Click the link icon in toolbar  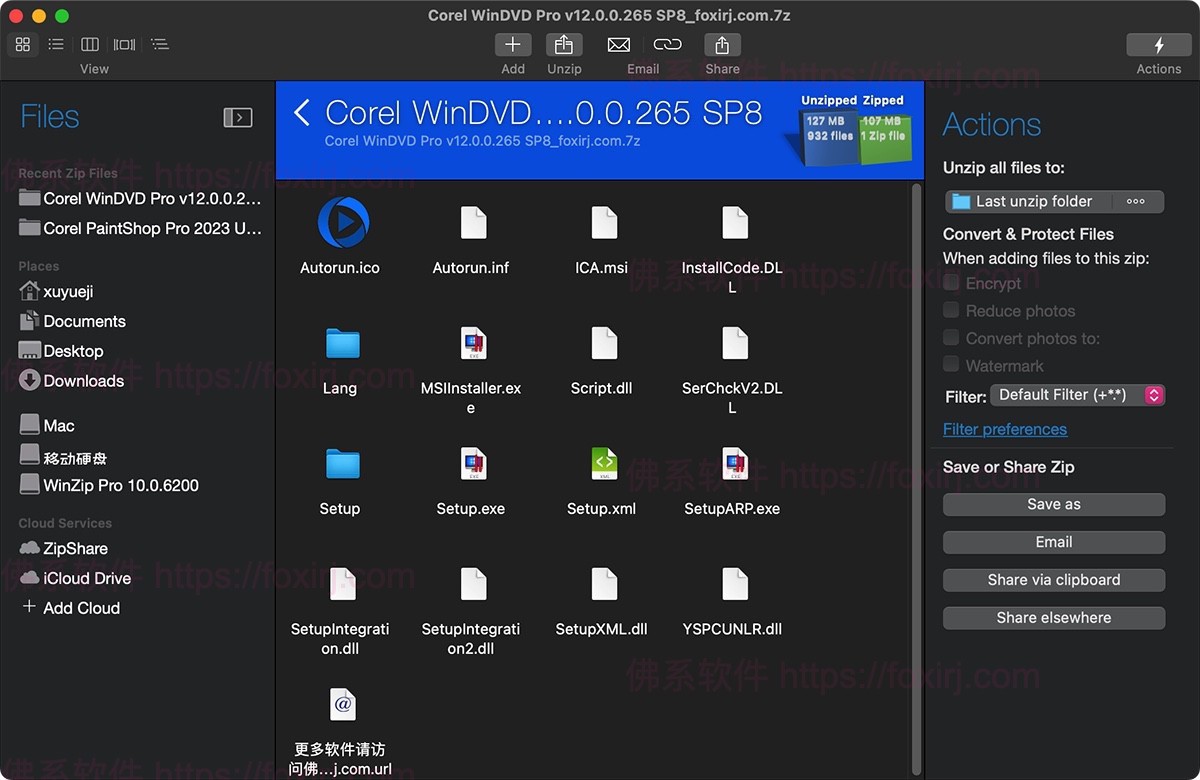pyautogui.click(x=667, y=45)
